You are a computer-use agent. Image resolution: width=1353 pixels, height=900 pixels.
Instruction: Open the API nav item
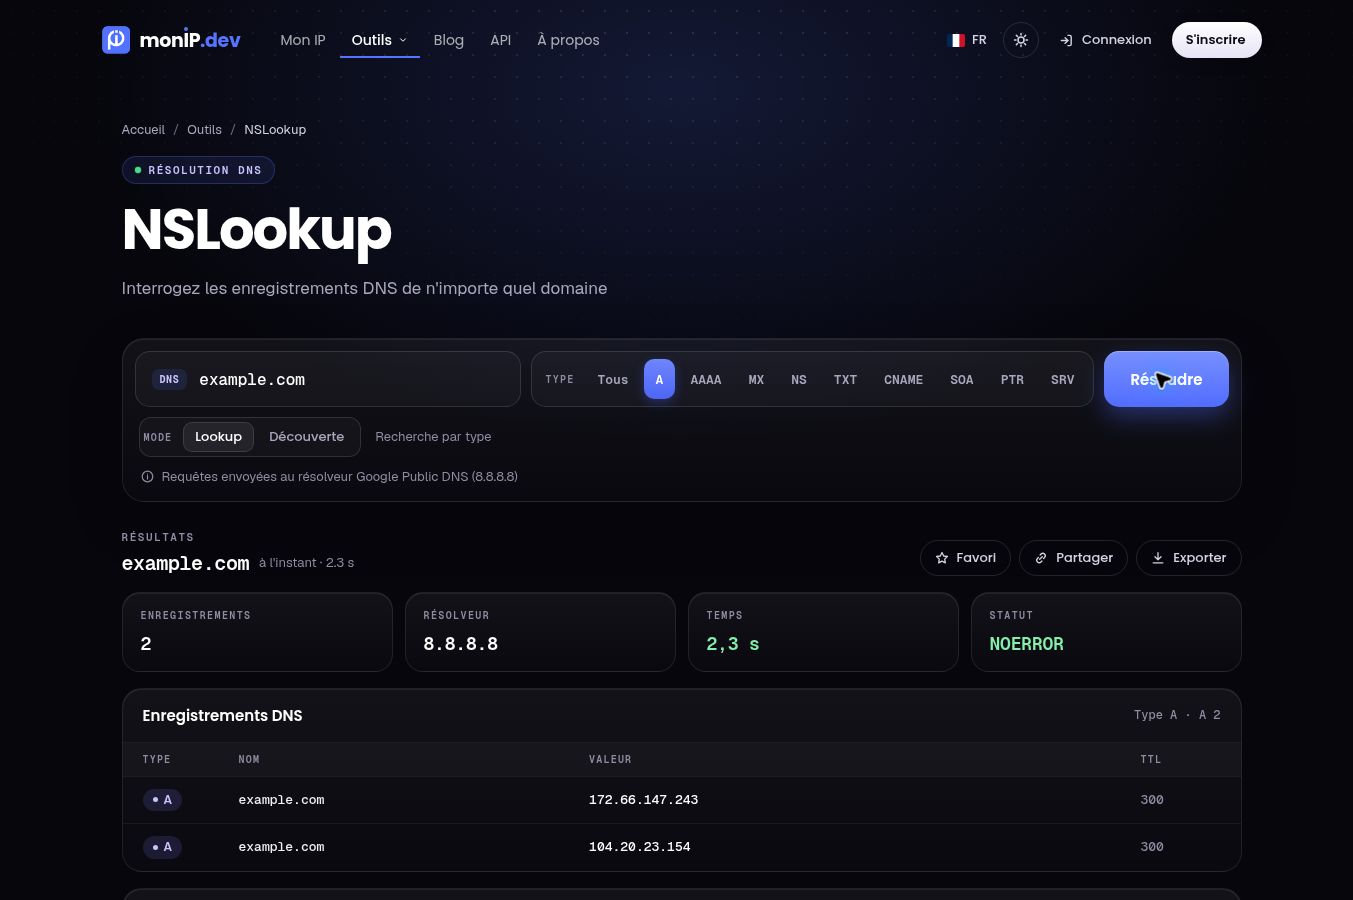click(x=500, y=40)
